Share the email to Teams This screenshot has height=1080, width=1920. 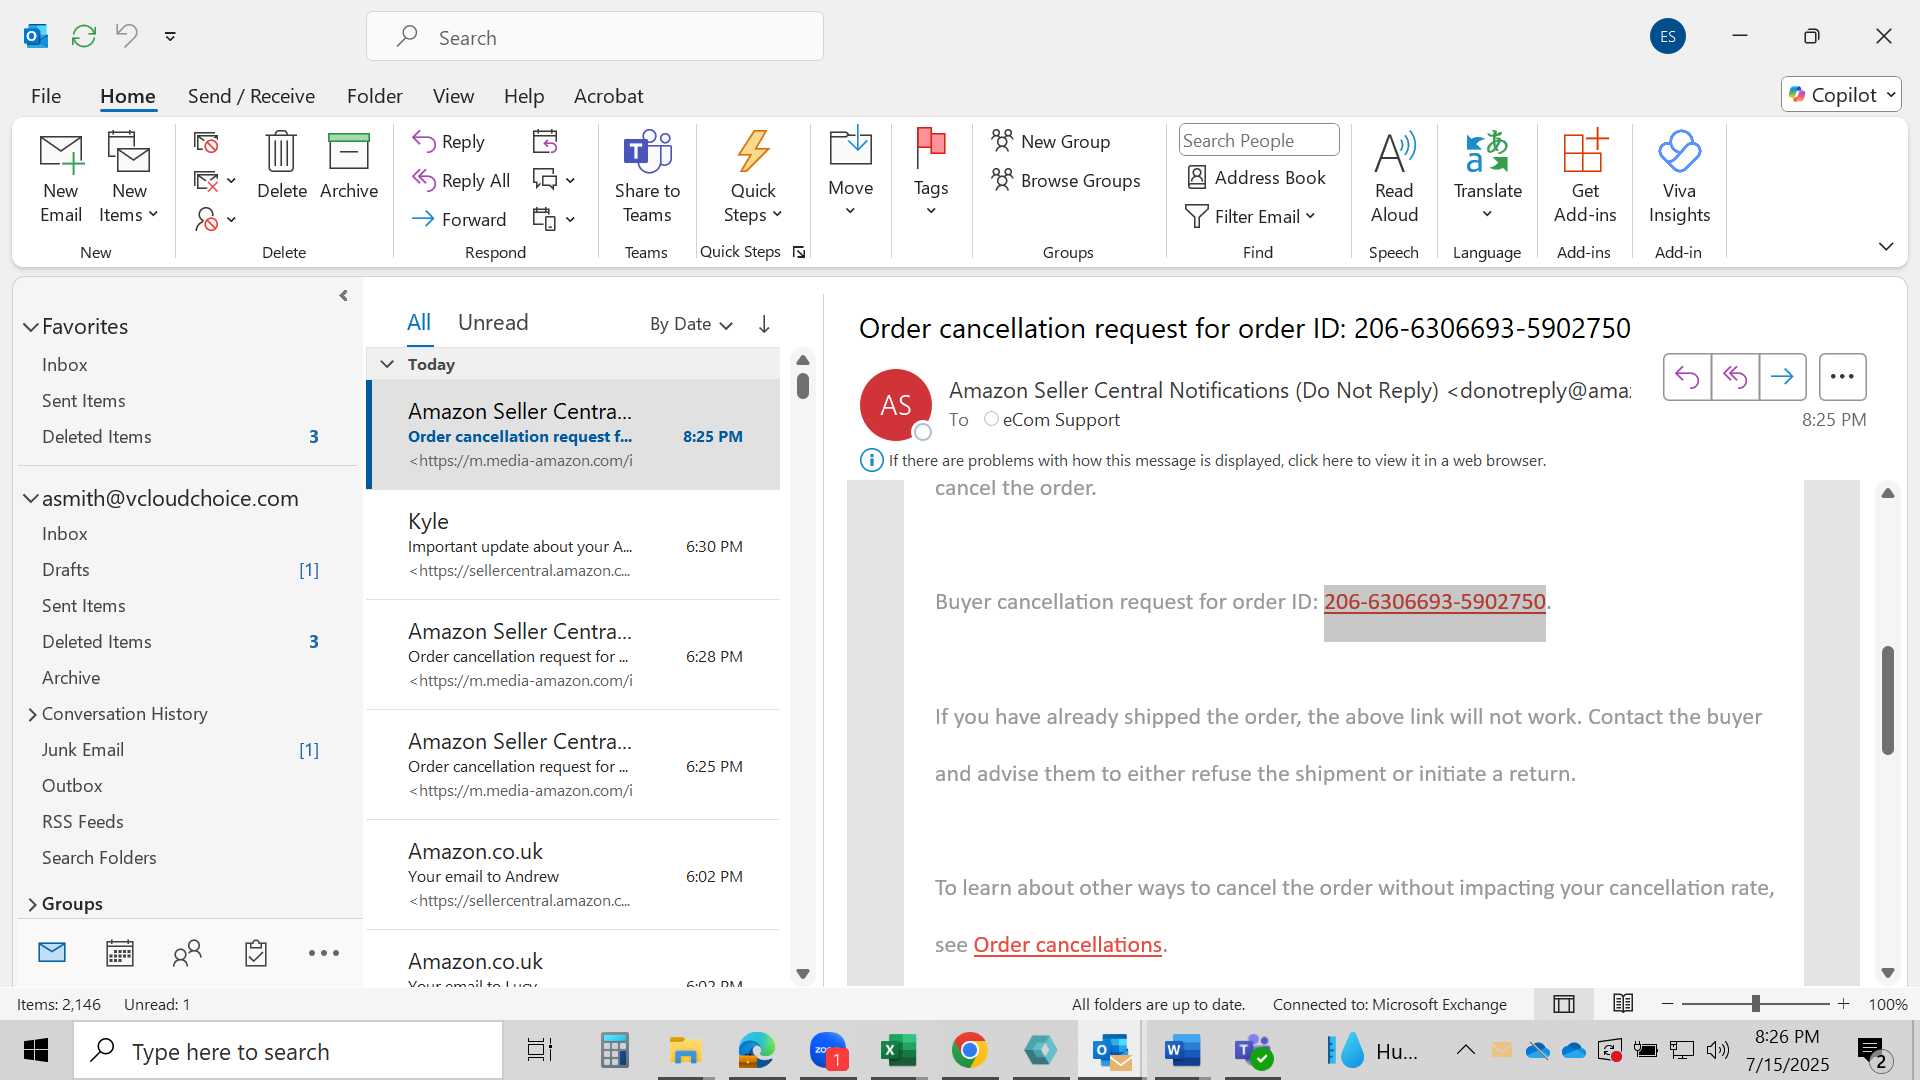647,178
